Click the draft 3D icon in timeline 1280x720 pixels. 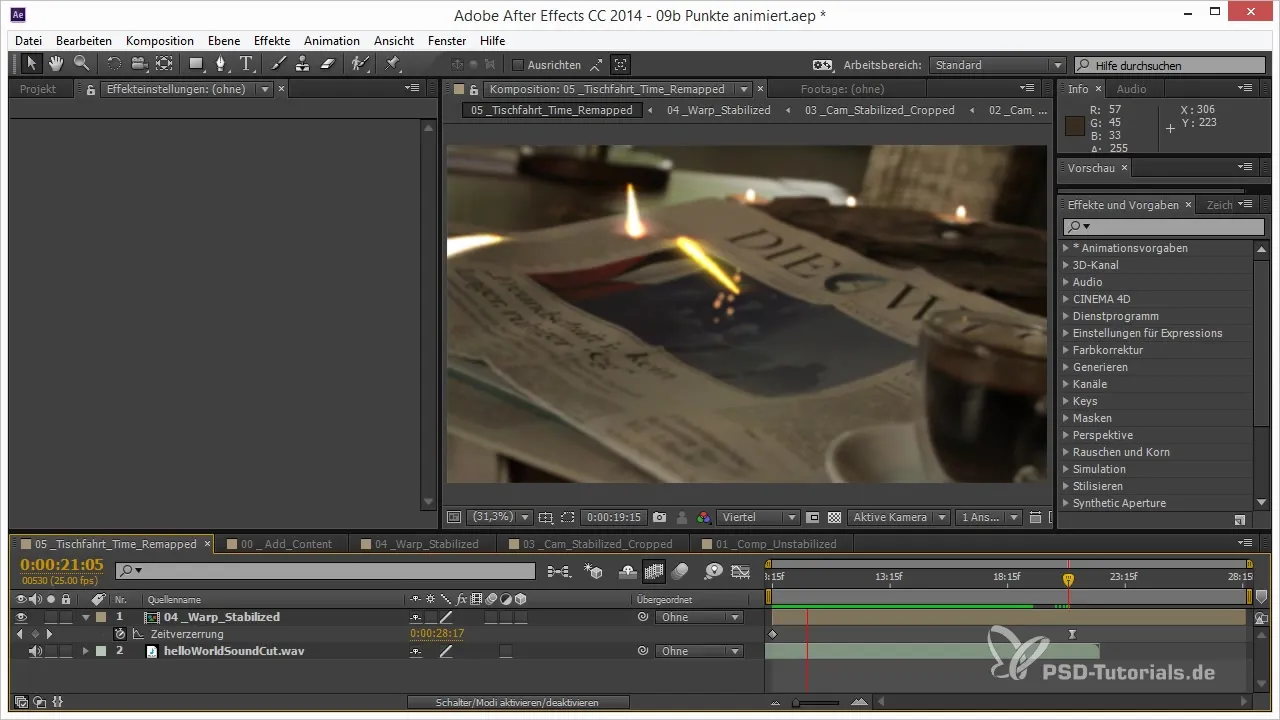point(594,571)
